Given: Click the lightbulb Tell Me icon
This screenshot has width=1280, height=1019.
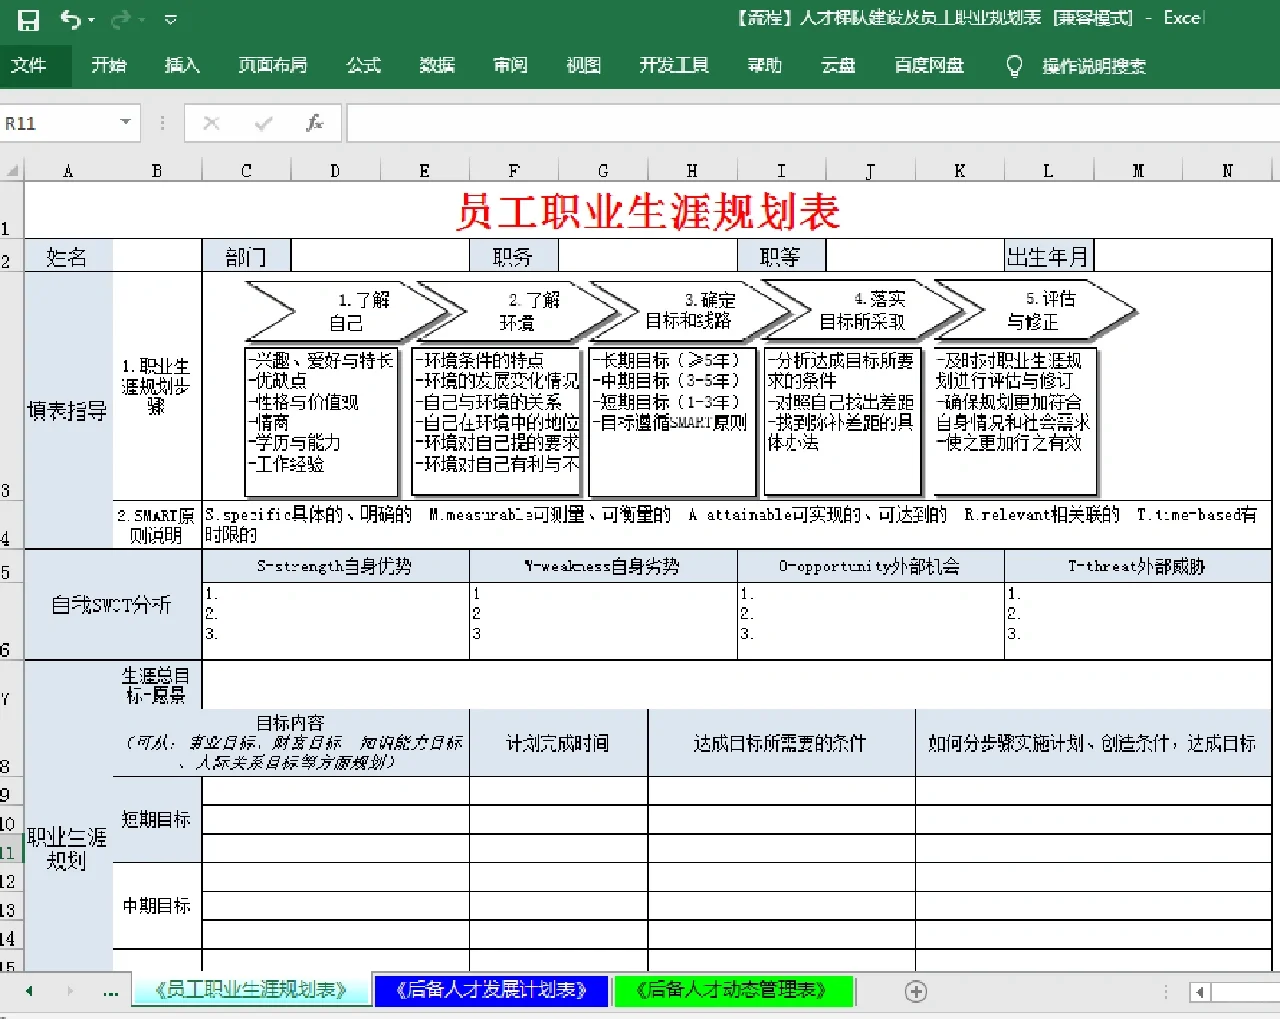Looking at the screenshot, I should pyautogui.click(x=1014, y=66).
